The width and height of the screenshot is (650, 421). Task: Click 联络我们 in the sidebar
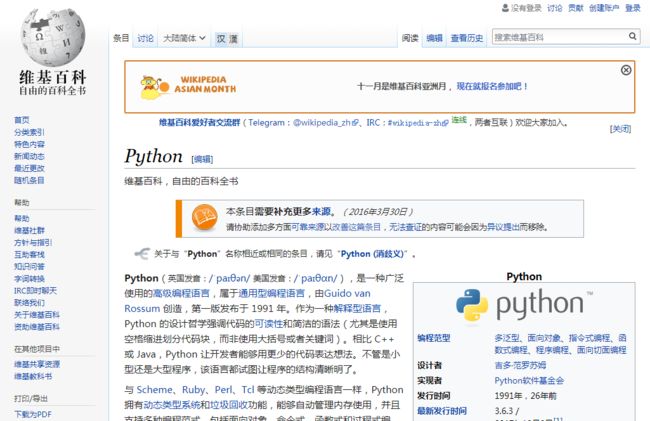[x=29, y=302]
